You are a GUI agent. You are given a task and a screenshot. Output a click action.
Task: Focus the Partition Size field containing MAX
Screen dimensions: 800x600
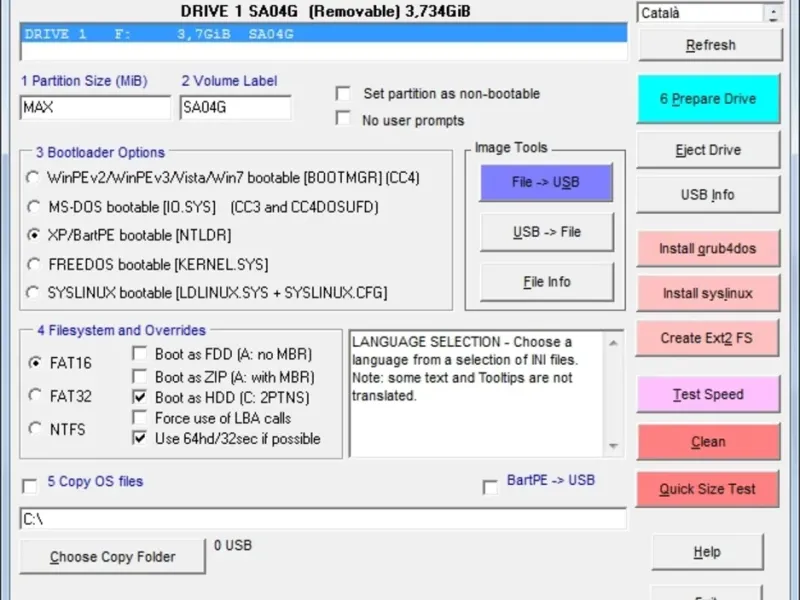(95, 108)
